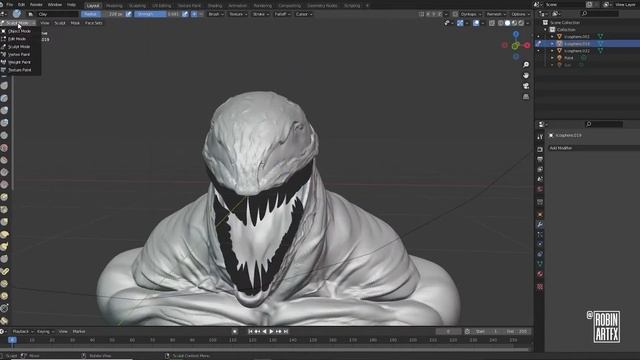Switch to the Sculpting workspace tab
Screen dimensions: 640x360
pyautogui.click(x=137, y=6)
